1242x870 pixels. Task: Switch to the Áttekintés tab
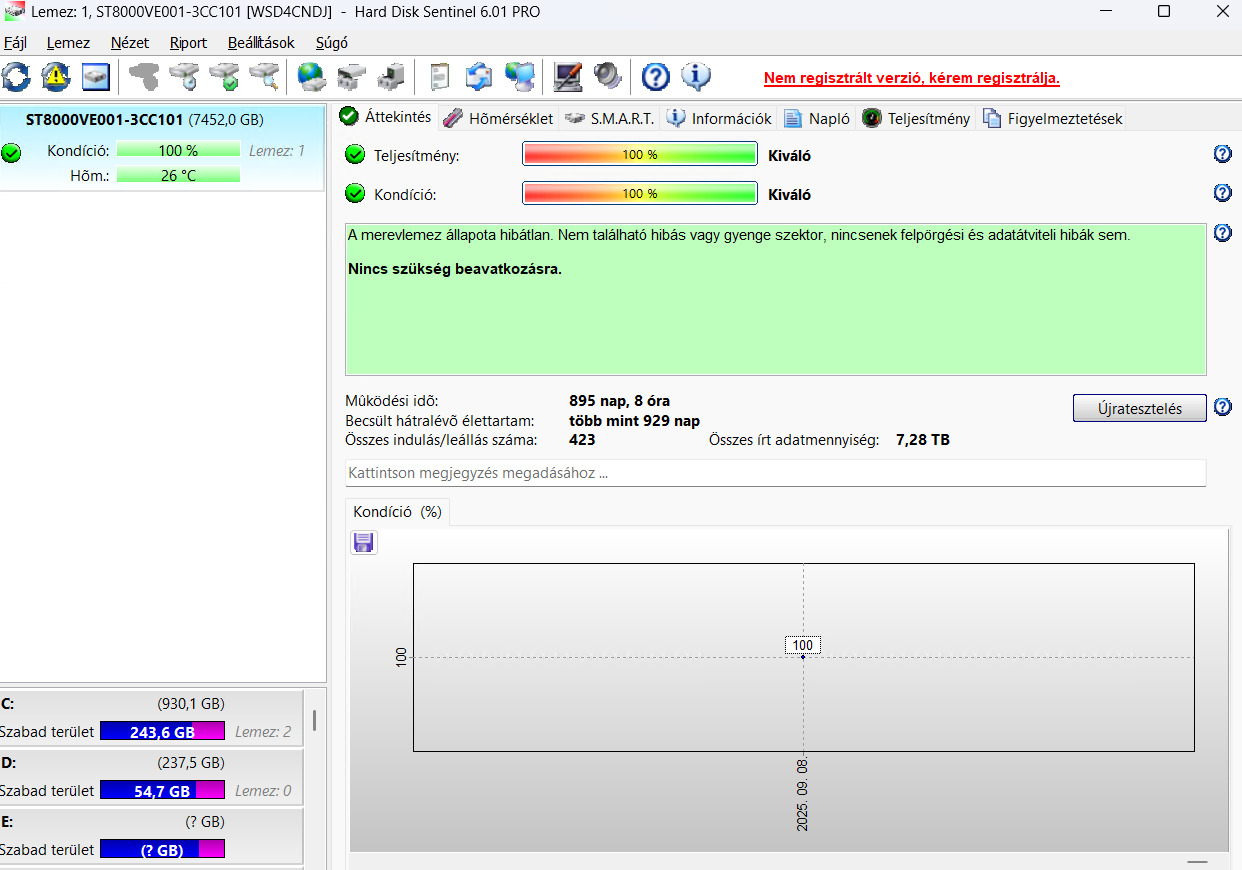(386, 116)
